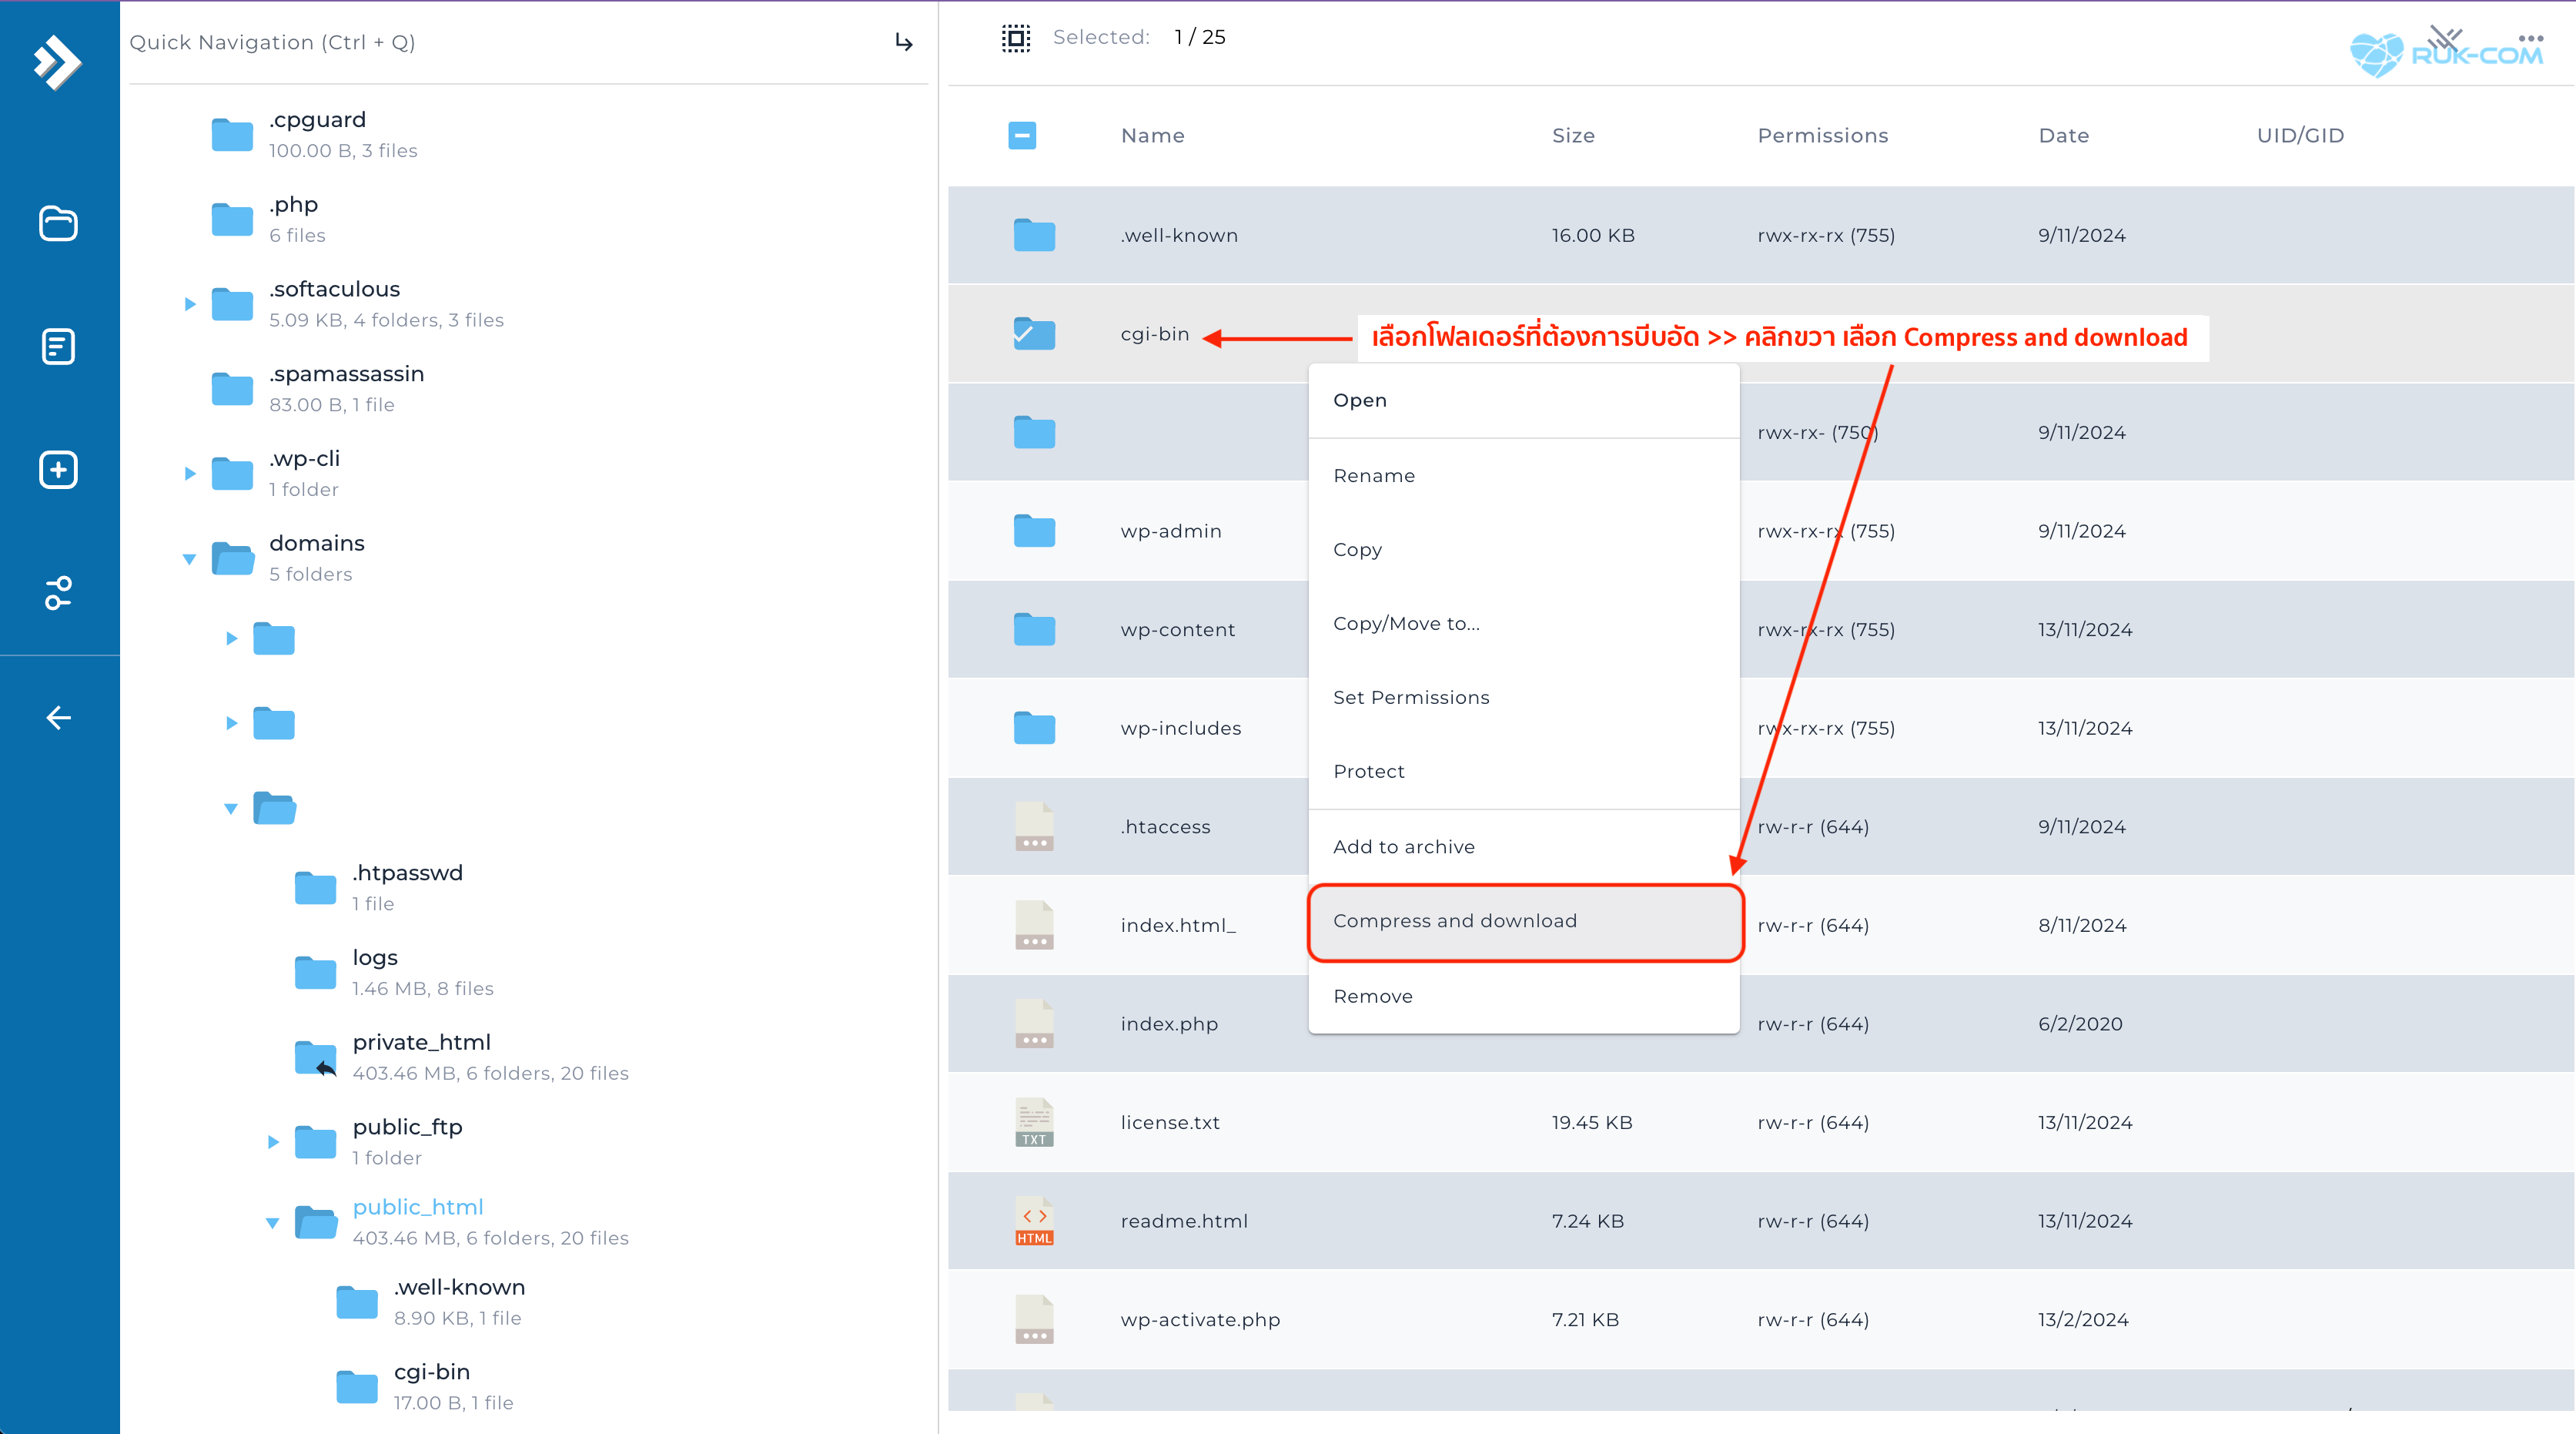Click the index.php file icon

[x=1034, y=1023]
